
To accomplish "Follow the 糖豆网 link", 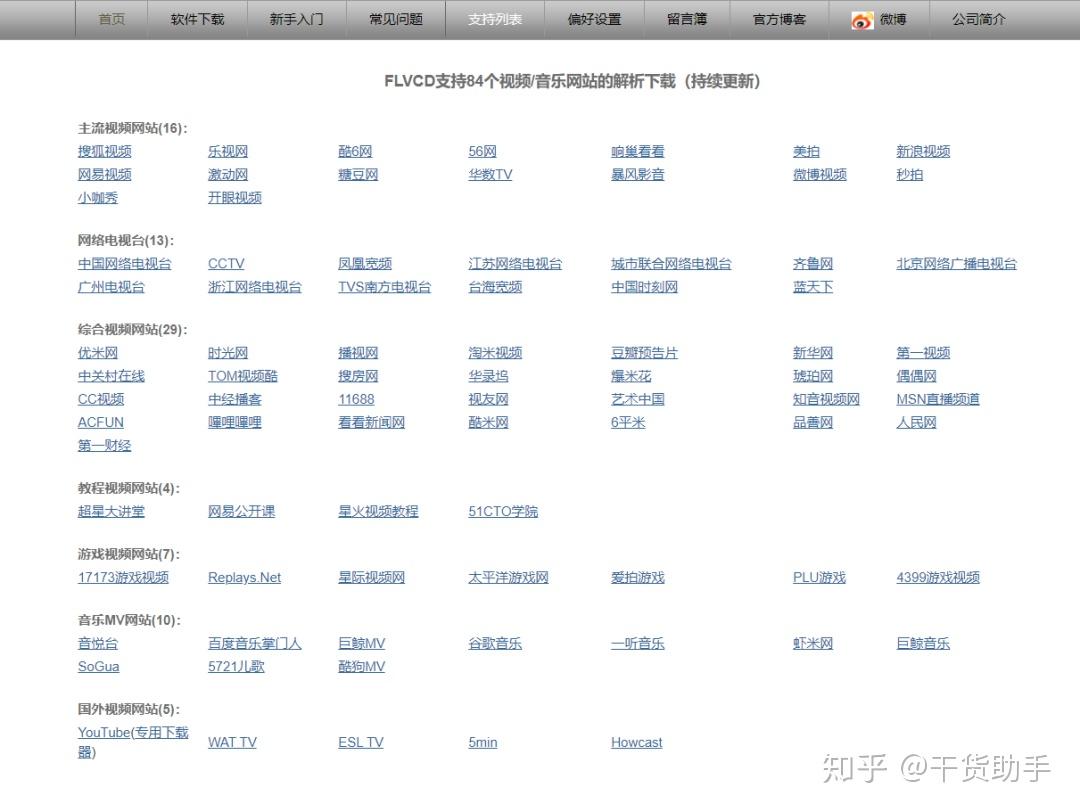I will point(357,175).
